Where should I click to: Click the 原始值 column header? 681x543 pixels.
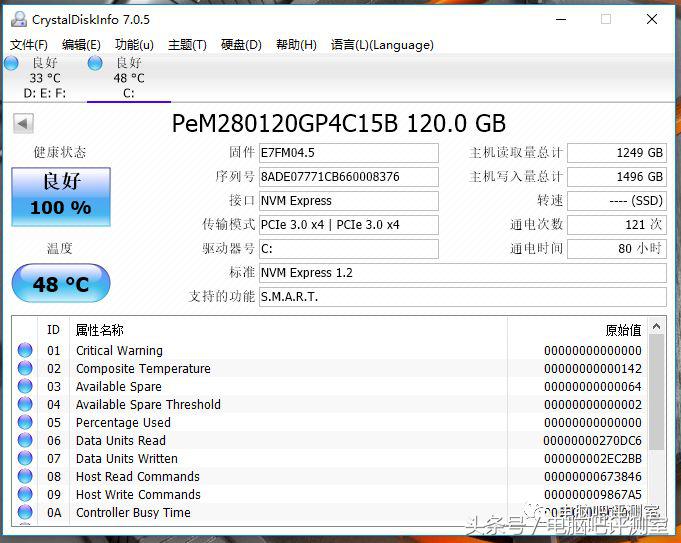click(578, 330)
